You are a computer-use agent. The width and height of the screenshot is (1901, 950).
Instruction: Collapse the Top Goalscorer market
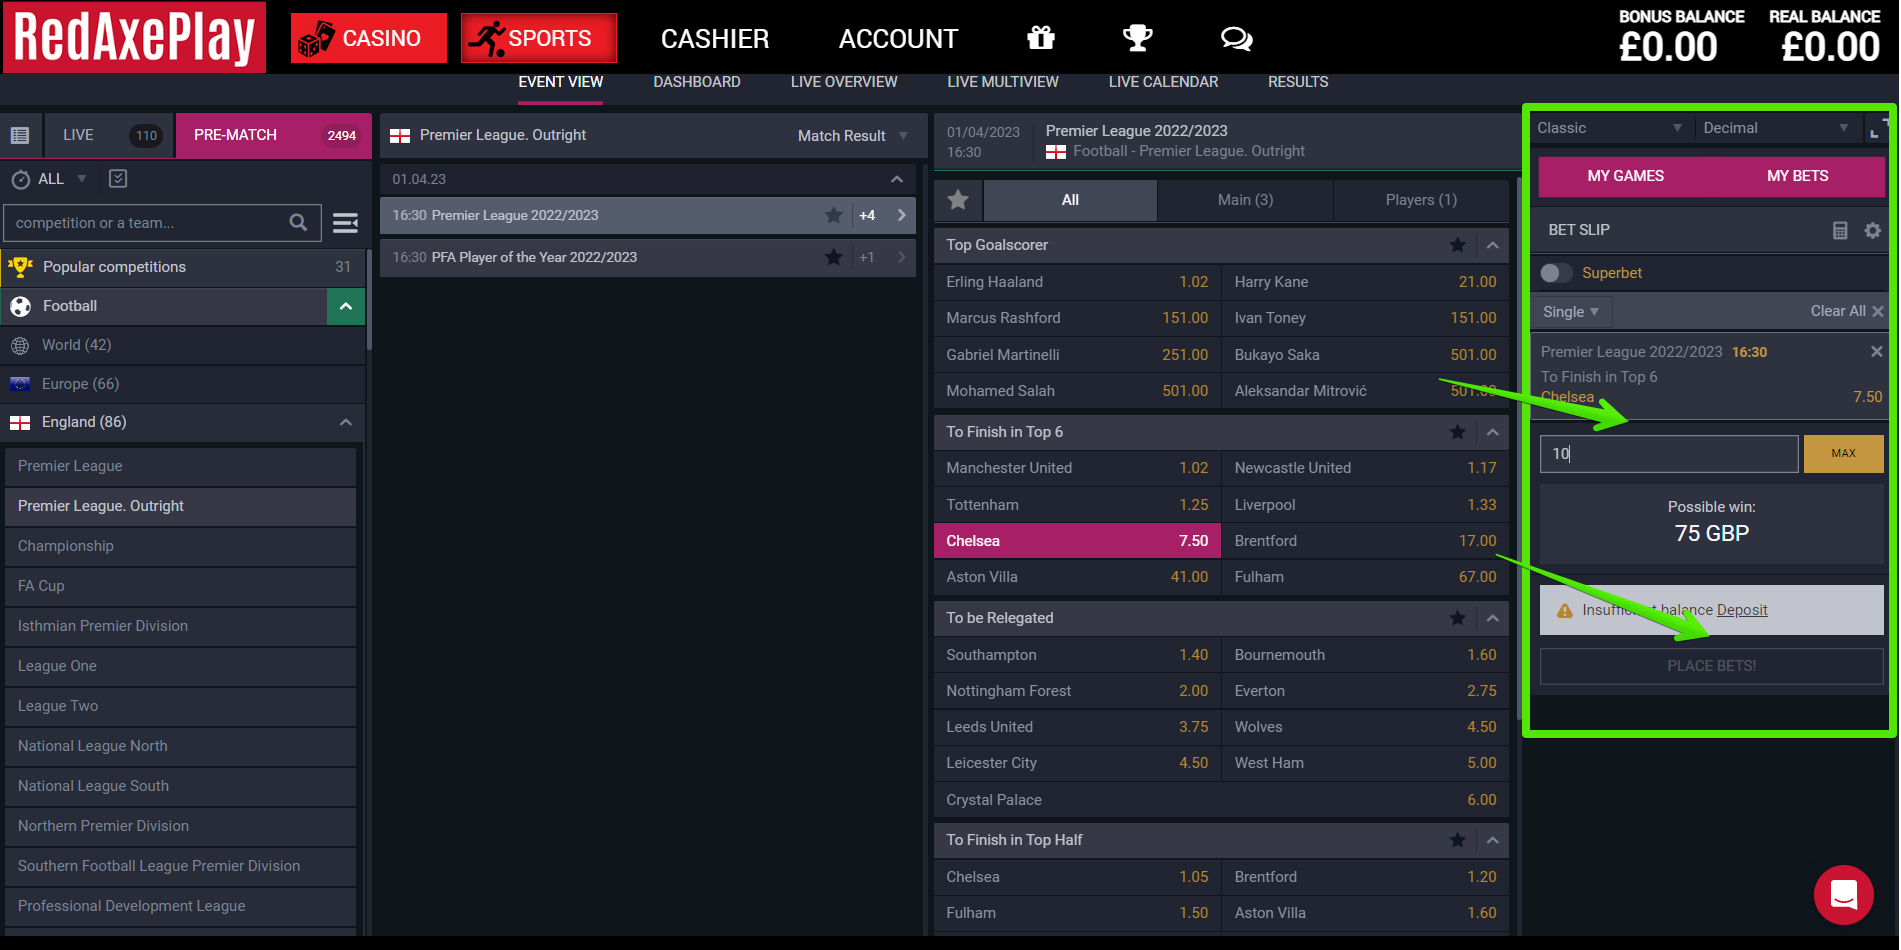tap(1492, 245)
